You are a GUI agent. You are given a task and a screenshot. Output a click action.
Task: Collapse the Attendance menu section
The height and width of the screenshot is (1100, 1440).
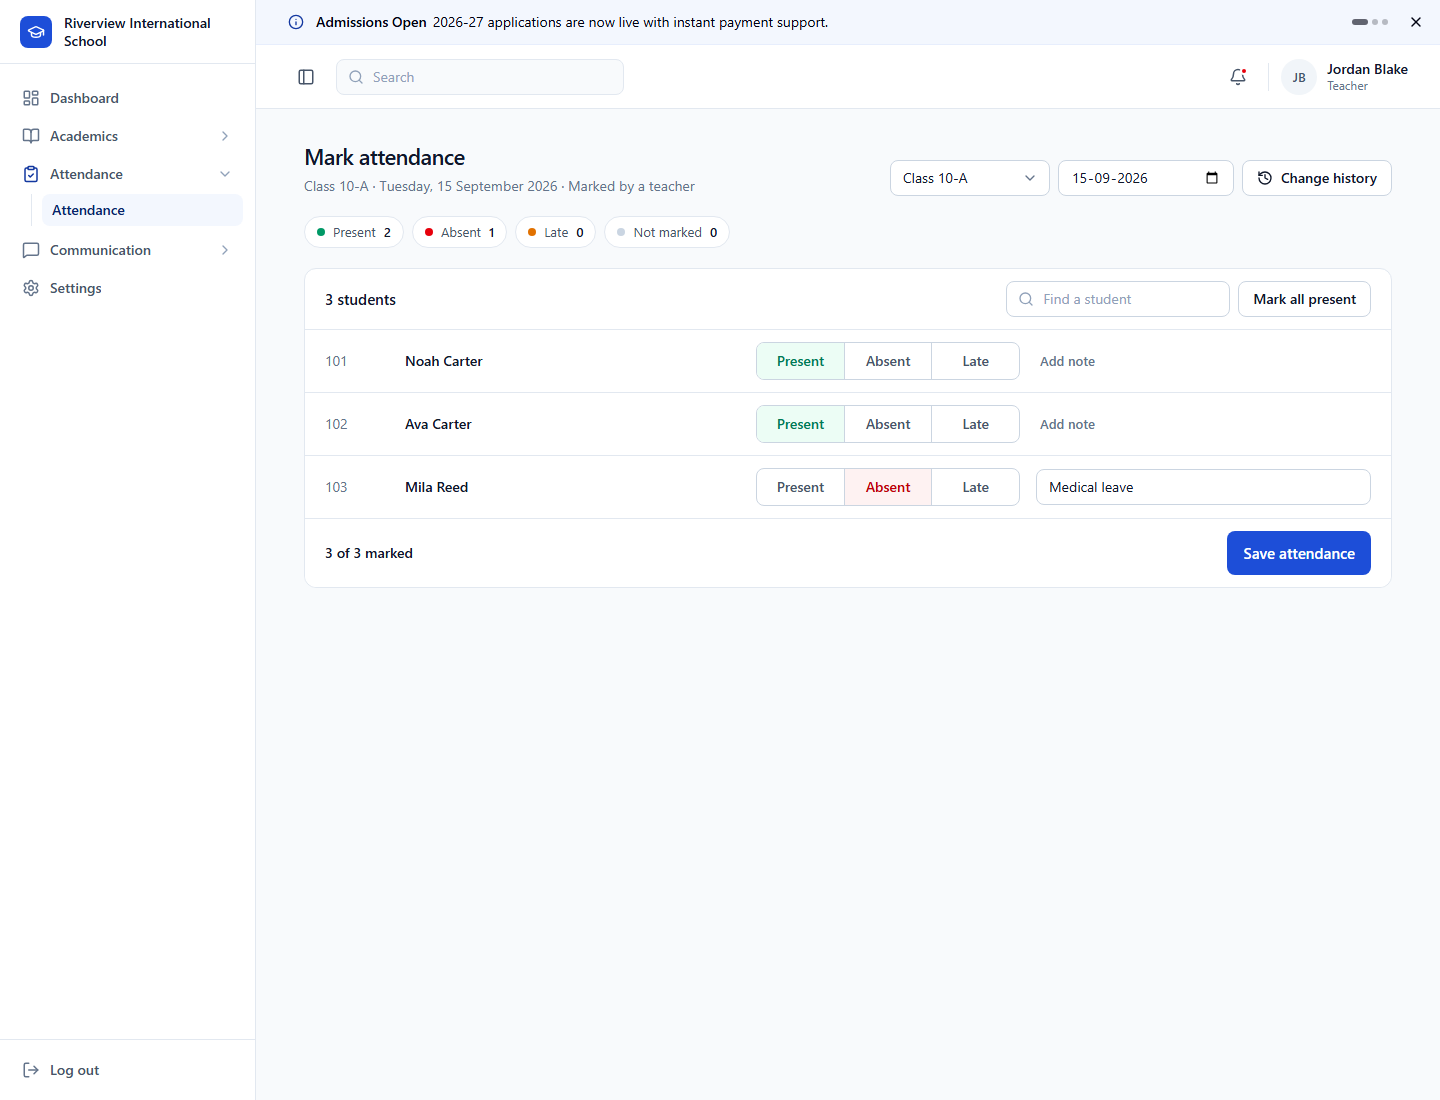tap(127, 174)
